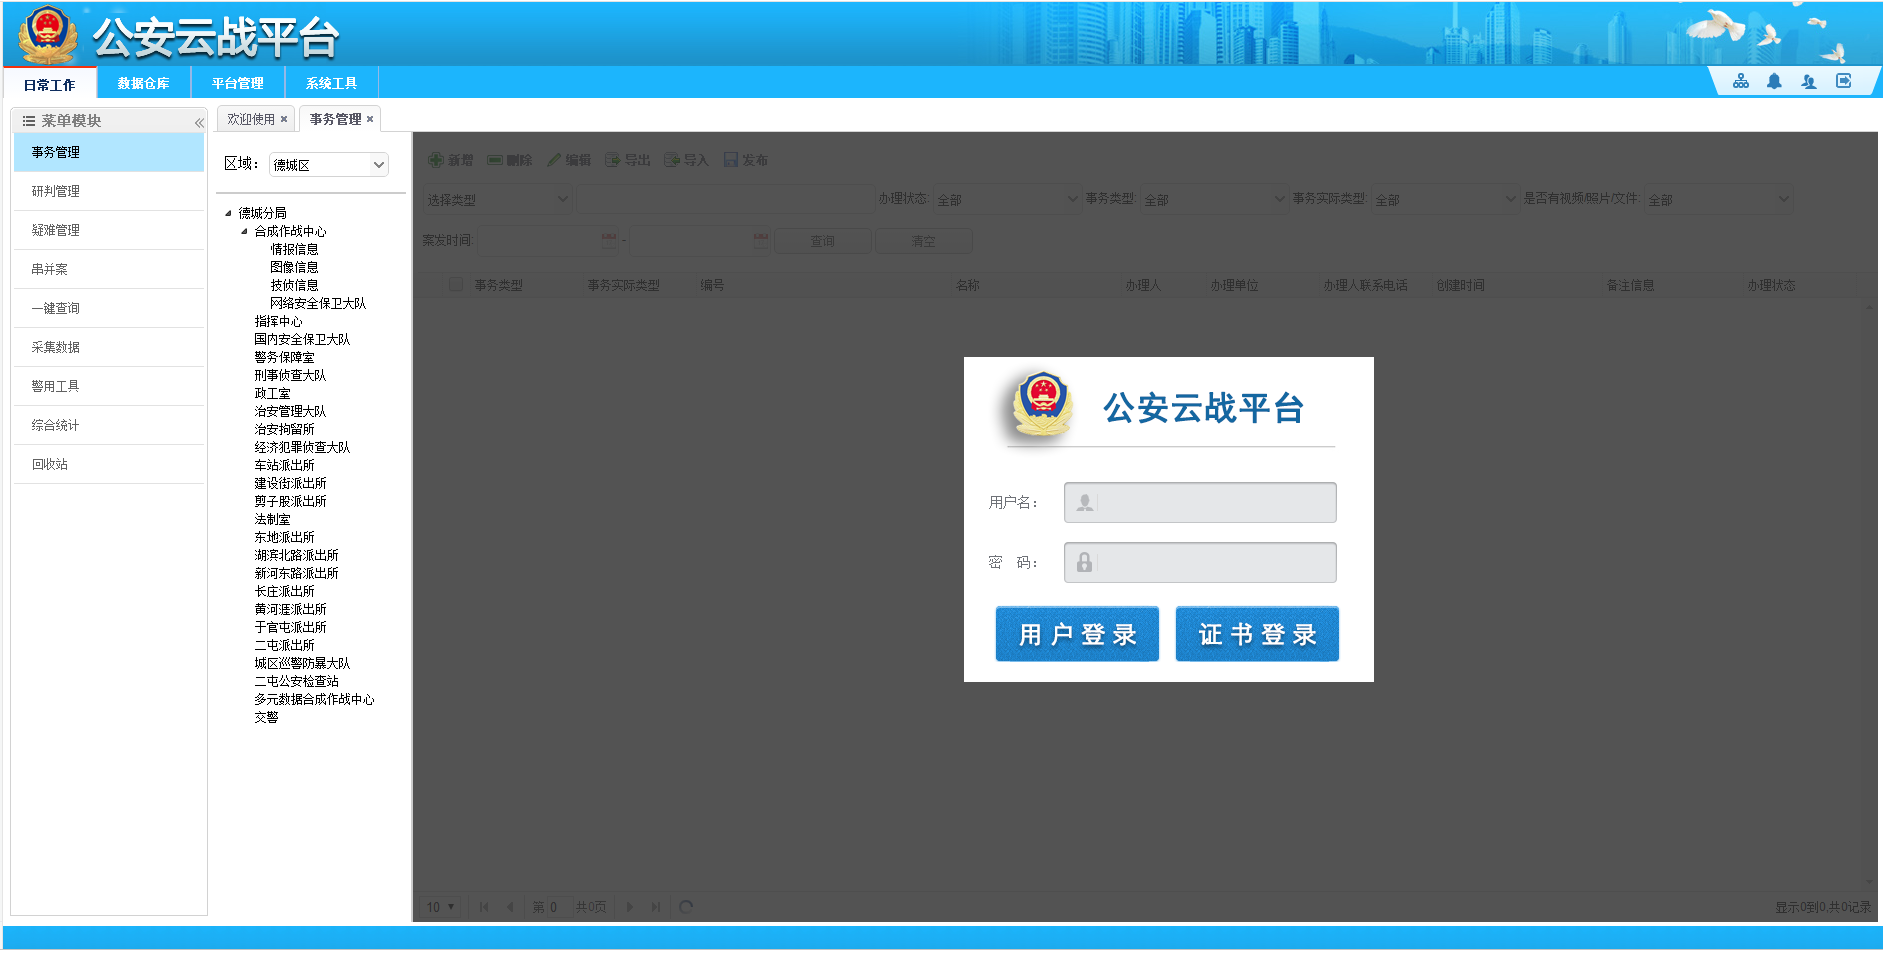The height and width of the screenshot is (953, 1883).
Task: Select 情报信息 in the tree
Action: click(x=294, y=249)
